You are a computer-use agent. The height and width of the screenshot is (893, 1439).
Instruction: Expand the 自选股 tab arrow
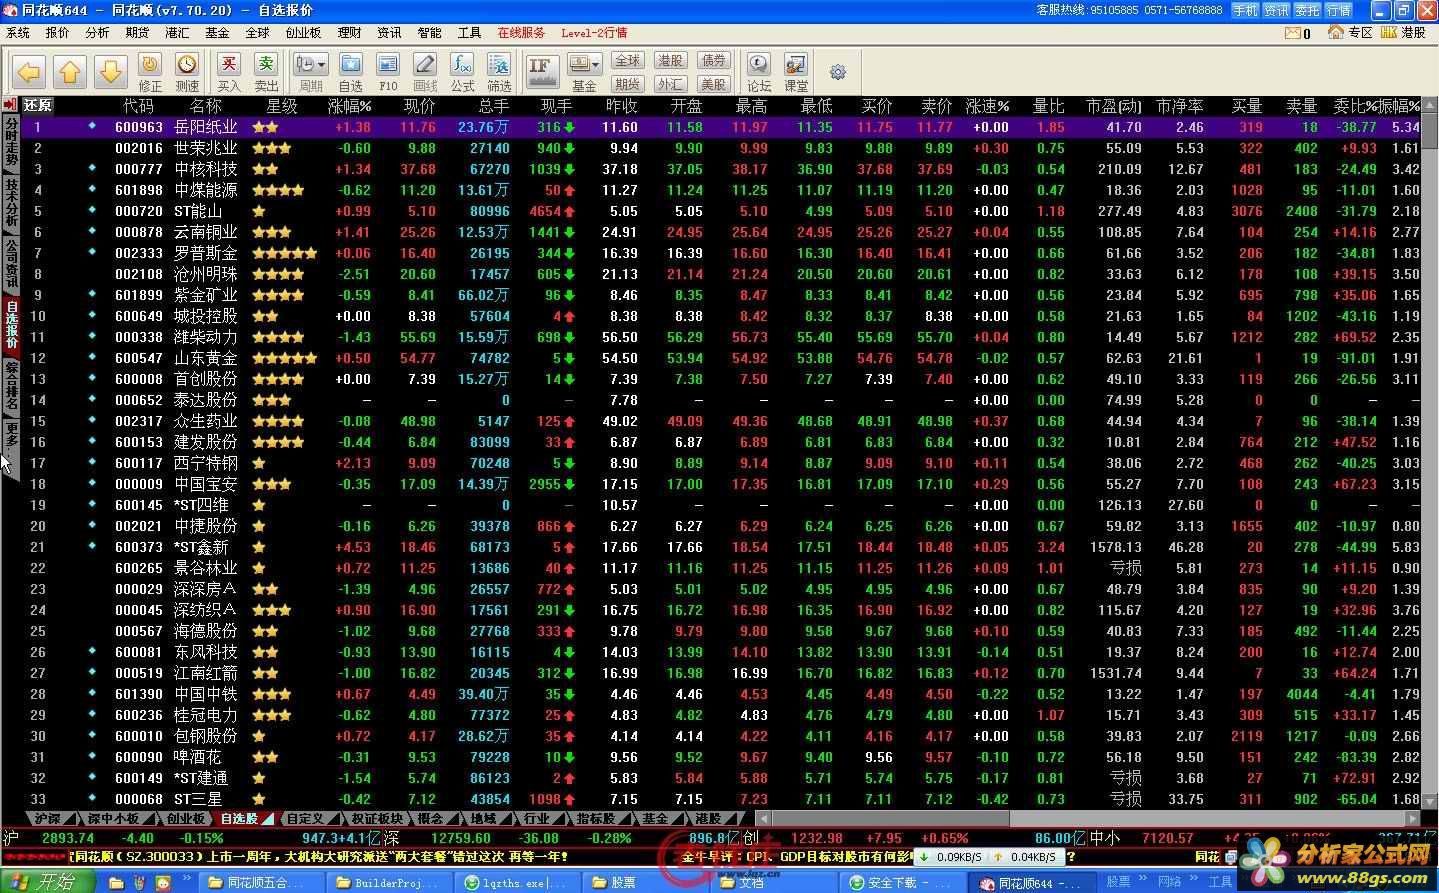click(267, 819)
